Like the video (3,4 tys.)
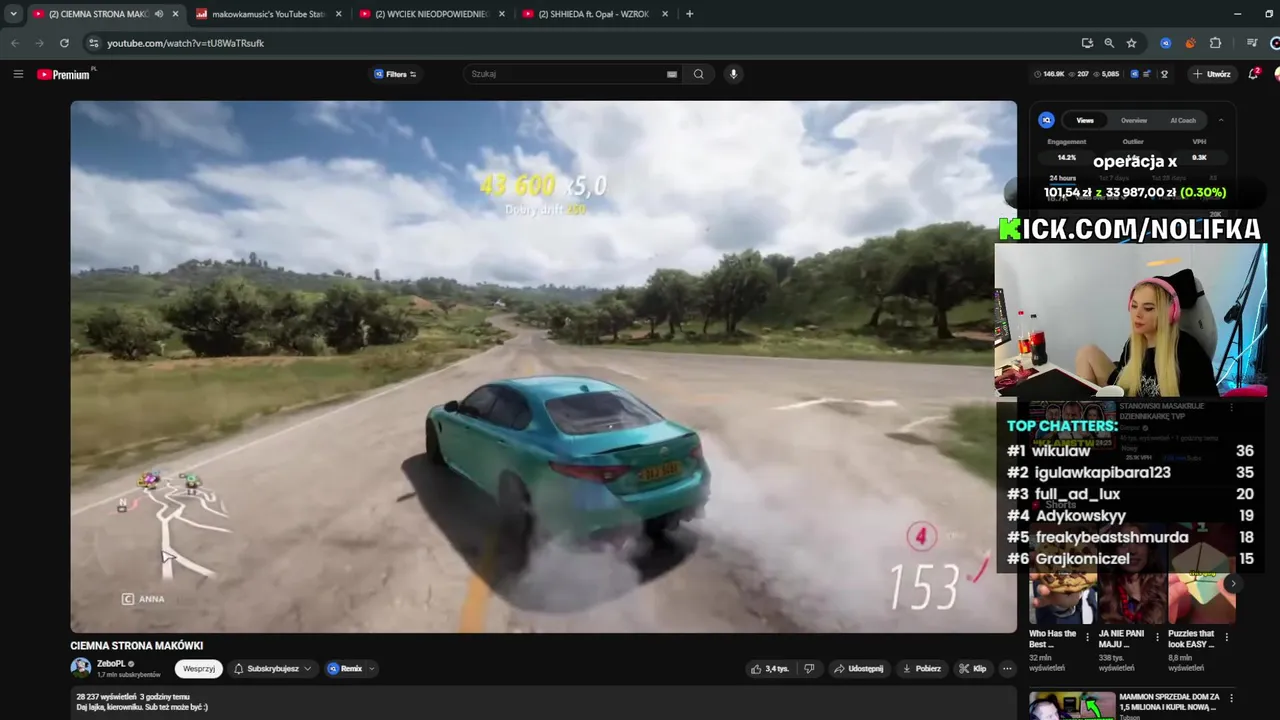Image resolution: width=1280 pixels, height=720 pixels. 770,669
